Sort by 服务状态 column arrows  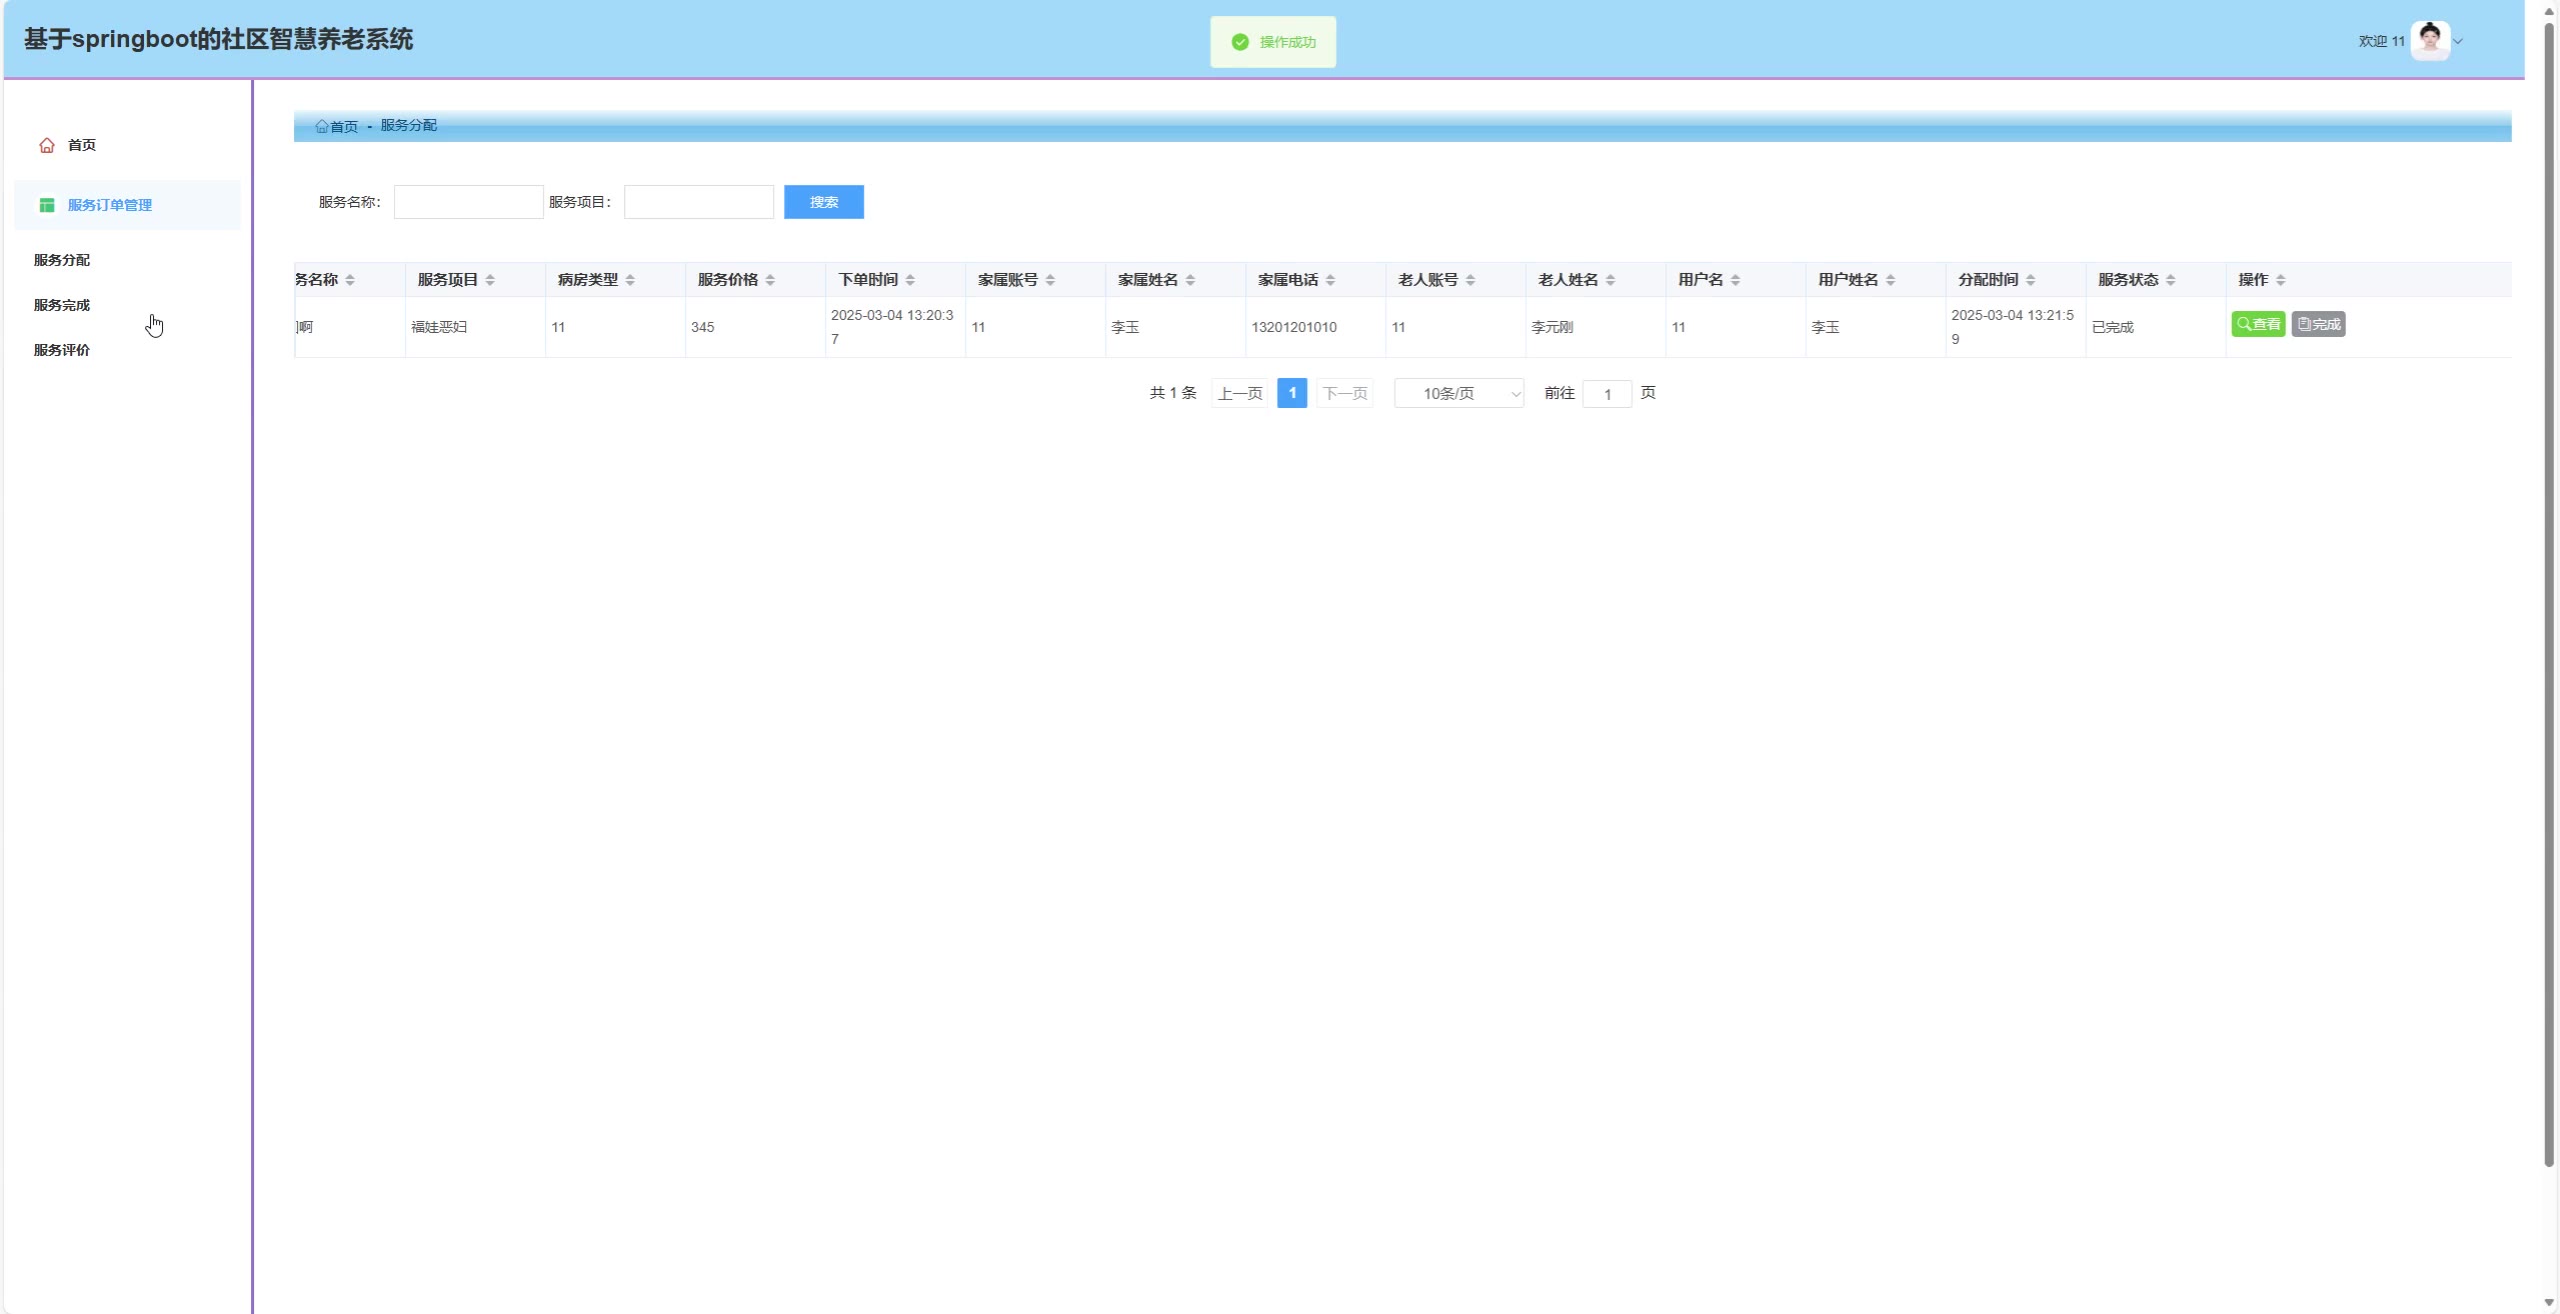click(x=2170, y=280)
